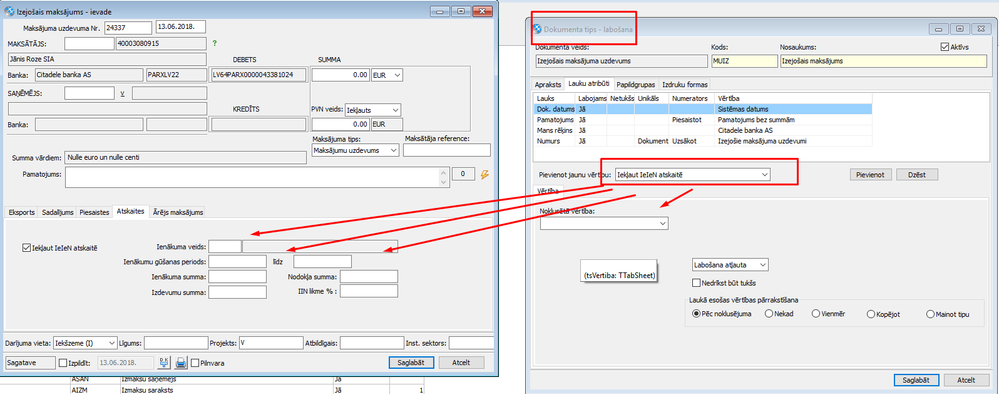Image resolution: width=999 pixels, height=394 pixels.
Task: Switch to the Ārējs maksājums tab
Action: pos(179,212)
